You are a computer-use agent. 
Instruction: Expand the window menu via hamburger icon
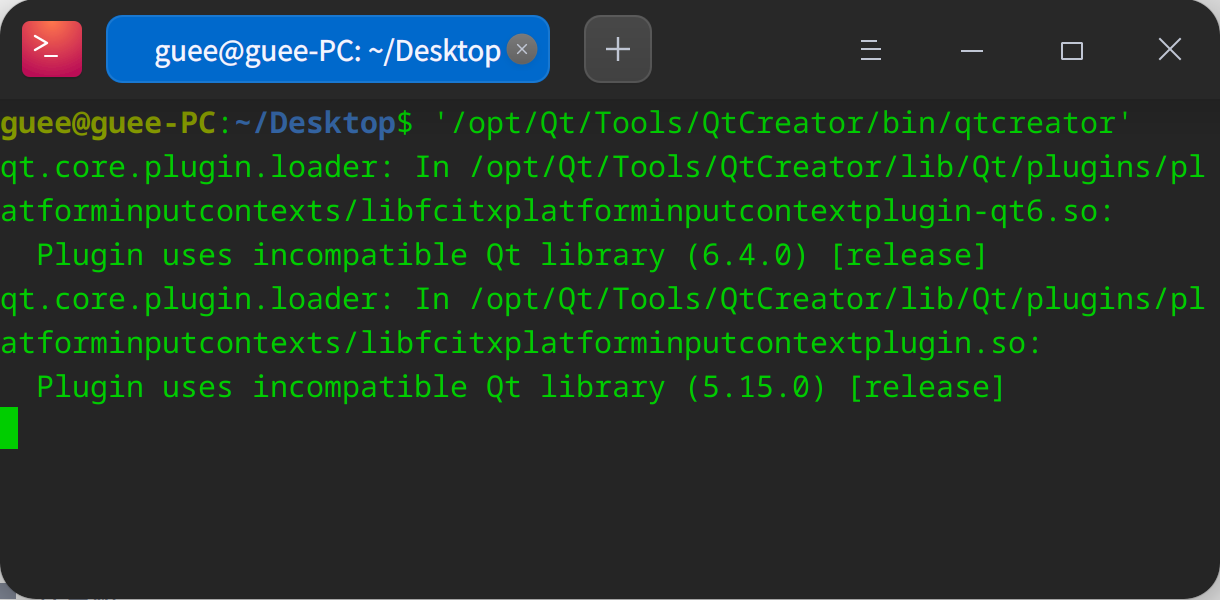(x=869, y=48)
